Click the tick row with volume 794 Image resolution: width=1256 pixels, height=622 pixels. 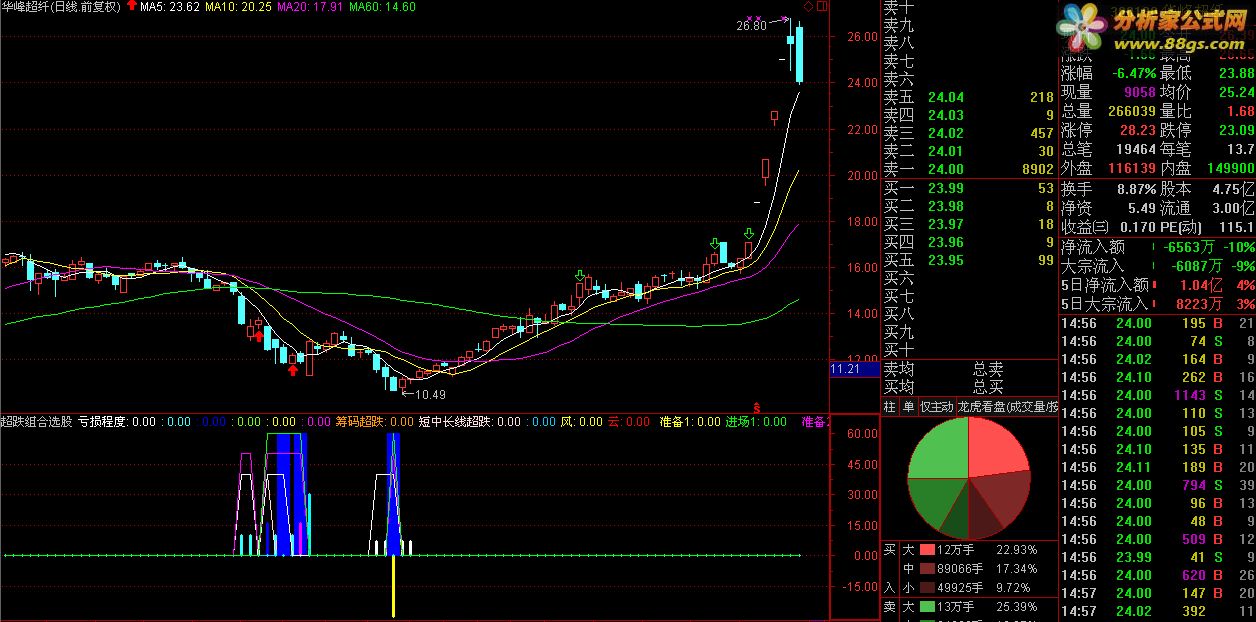(x=1157, y=485)
